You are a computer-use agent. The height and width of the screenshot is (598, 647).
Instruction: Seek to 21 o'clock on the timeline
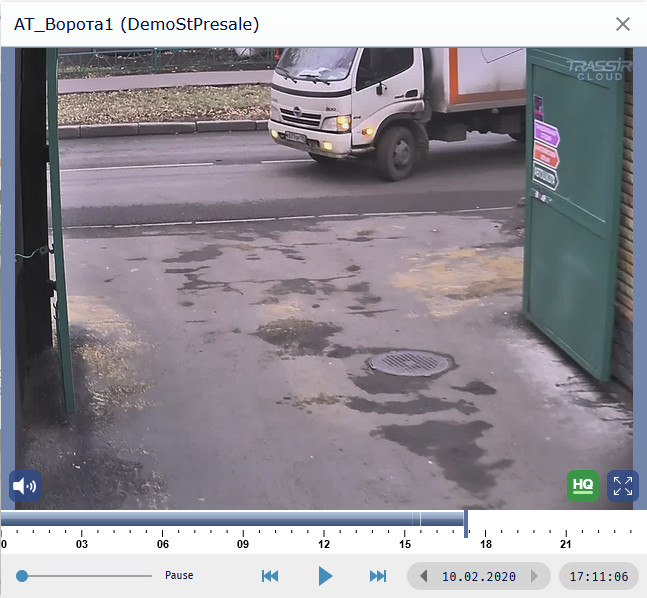[x=566, y=534]
